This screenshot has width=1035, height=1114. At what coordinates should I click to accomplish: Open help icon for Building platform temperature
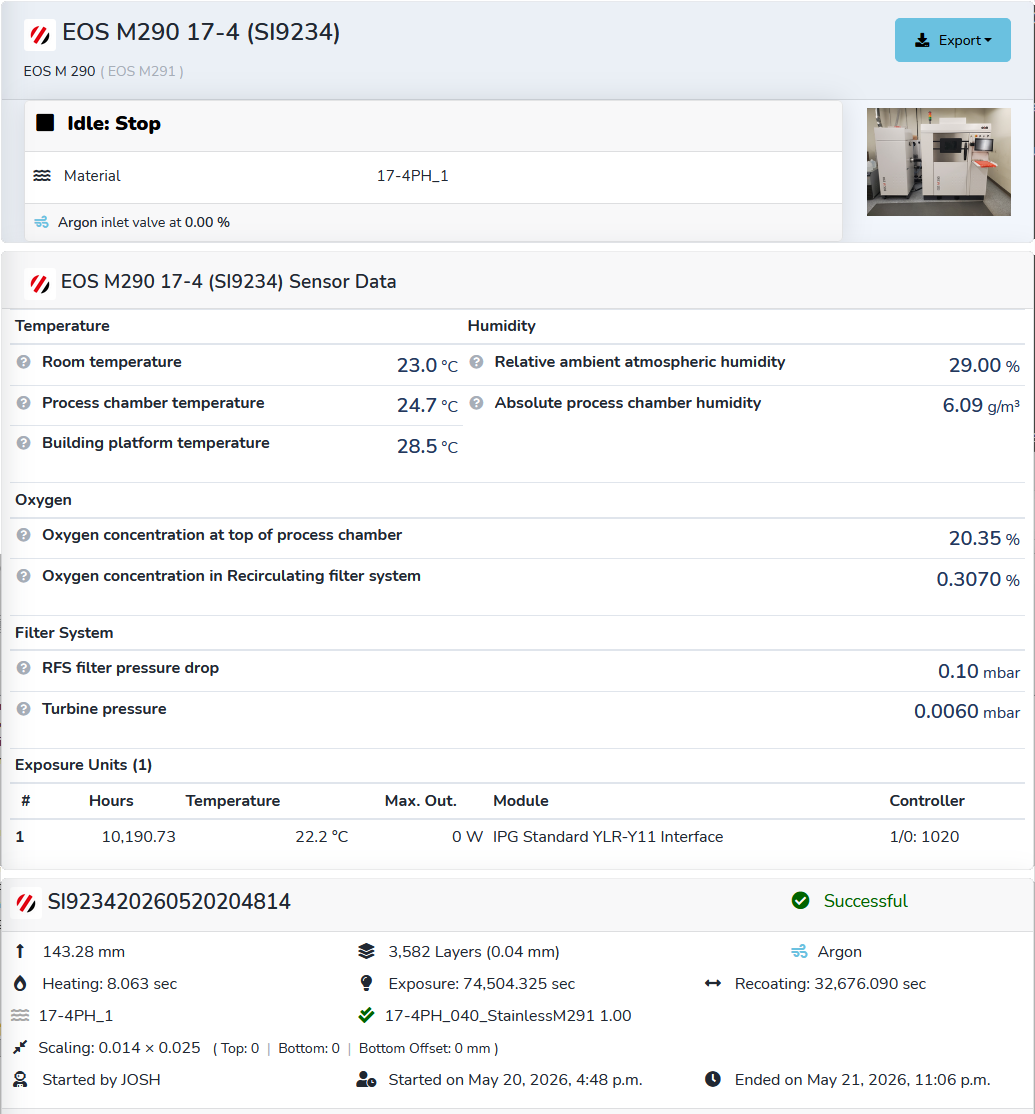click(x=23, y=443)
